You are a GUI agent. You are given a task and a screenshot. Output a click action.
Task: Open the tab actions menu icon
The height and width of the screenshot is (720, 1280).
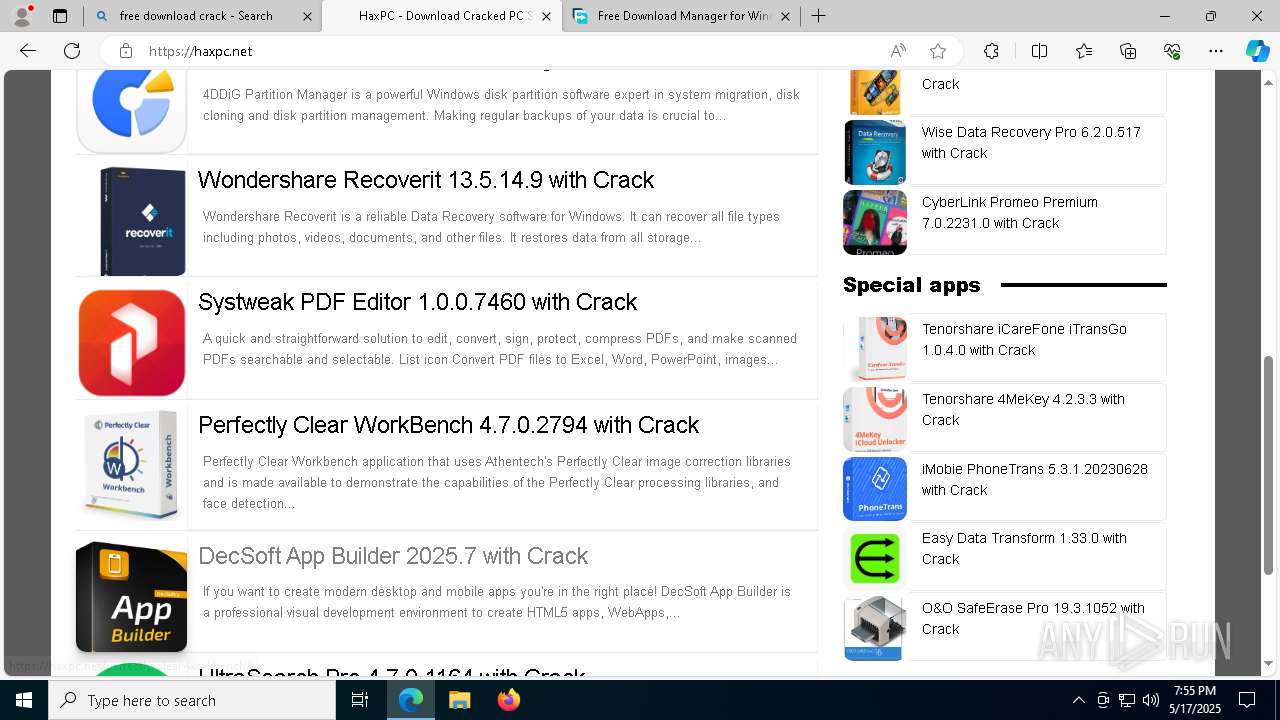click(60, 16)
